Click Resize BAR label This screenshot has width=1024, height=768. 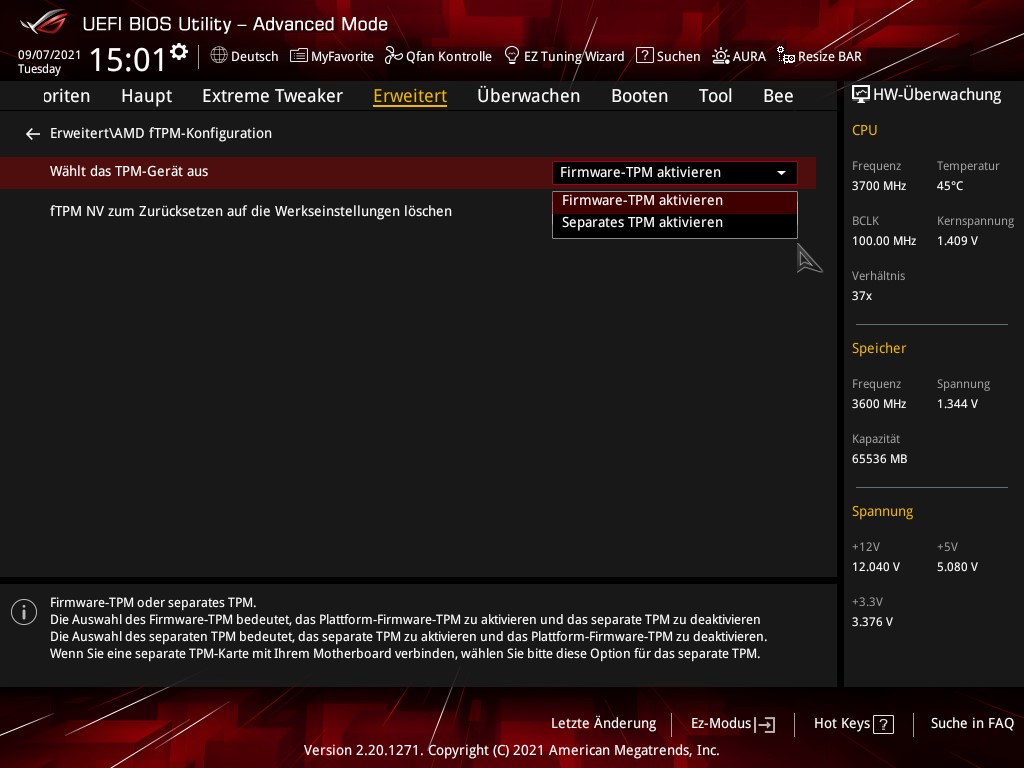(x=829, y=57)
